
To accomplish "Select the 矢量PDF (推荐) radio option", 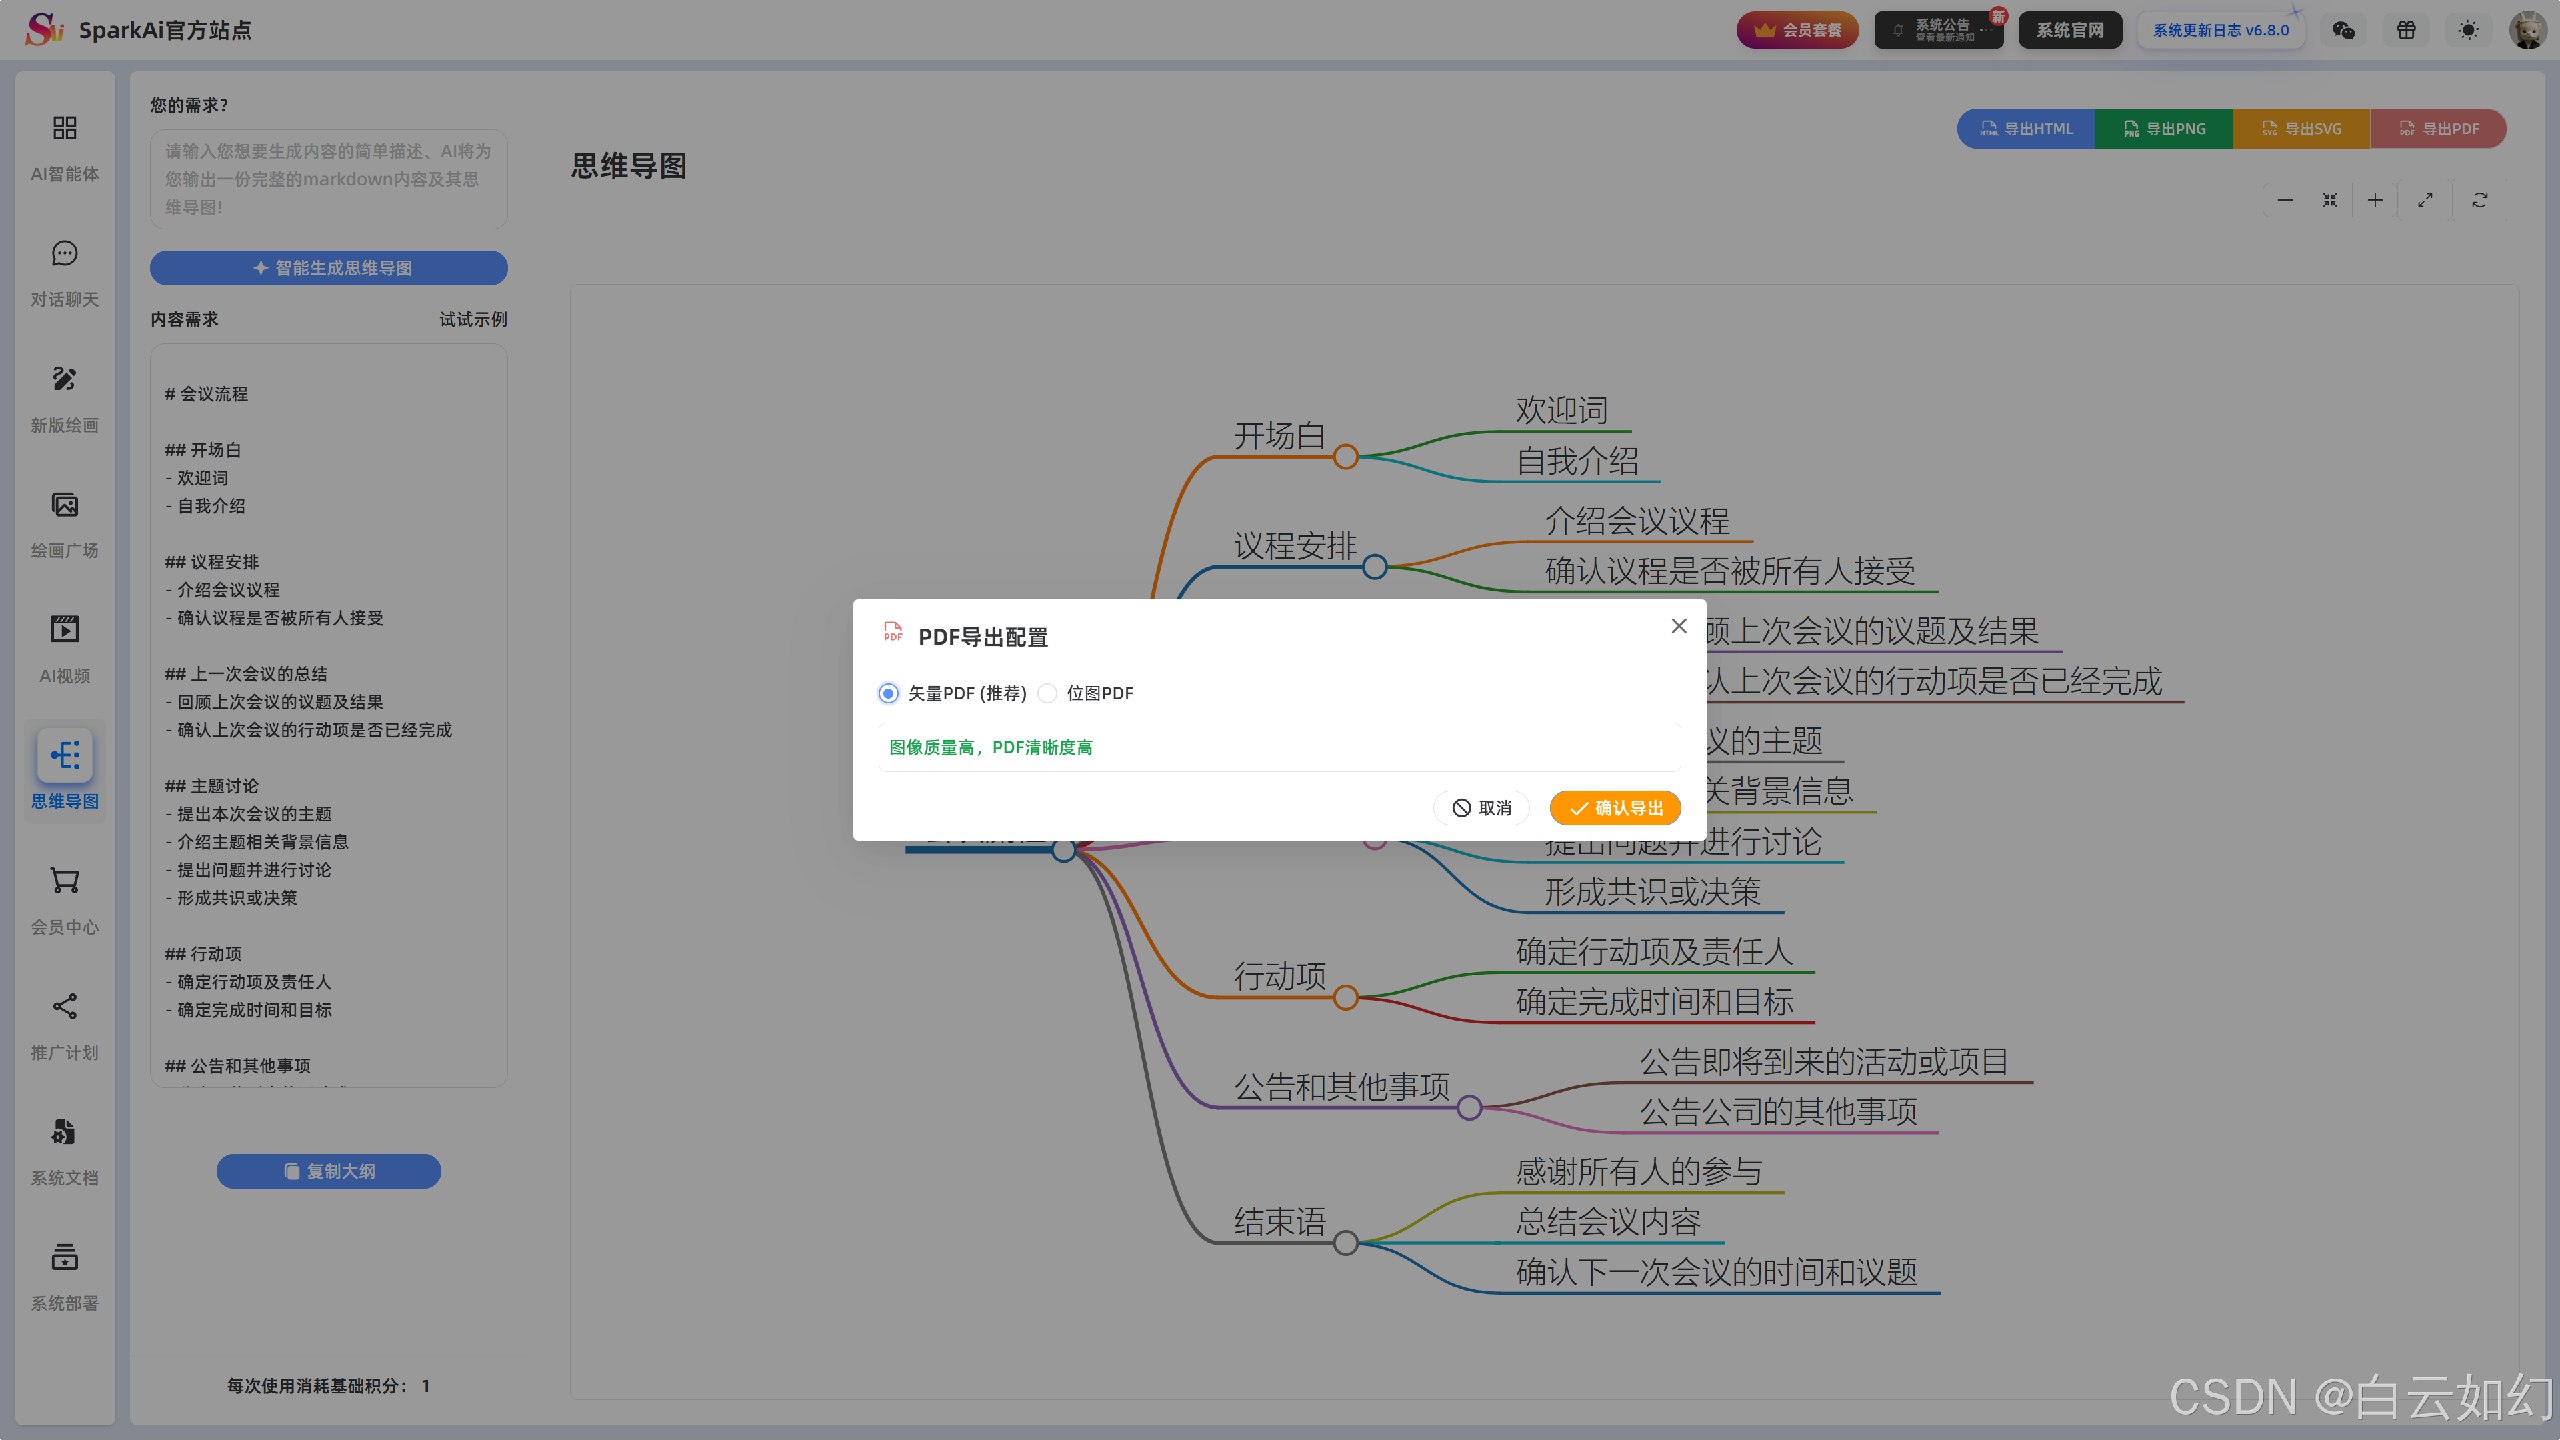I will [x=888, y=693].
